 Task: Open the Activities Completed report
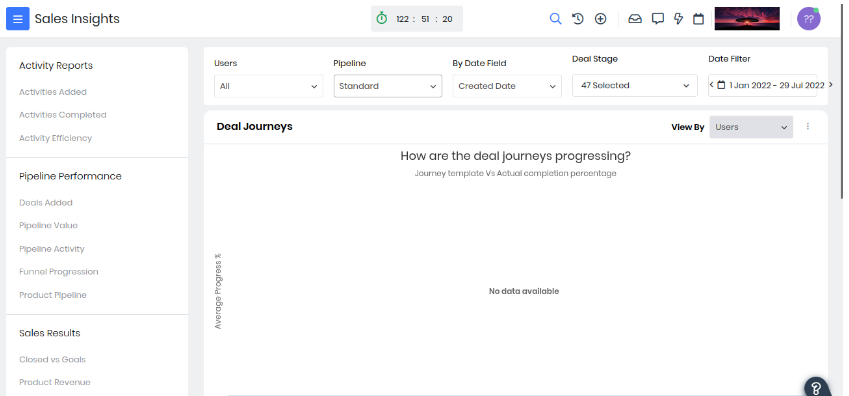tap(63, 115)
